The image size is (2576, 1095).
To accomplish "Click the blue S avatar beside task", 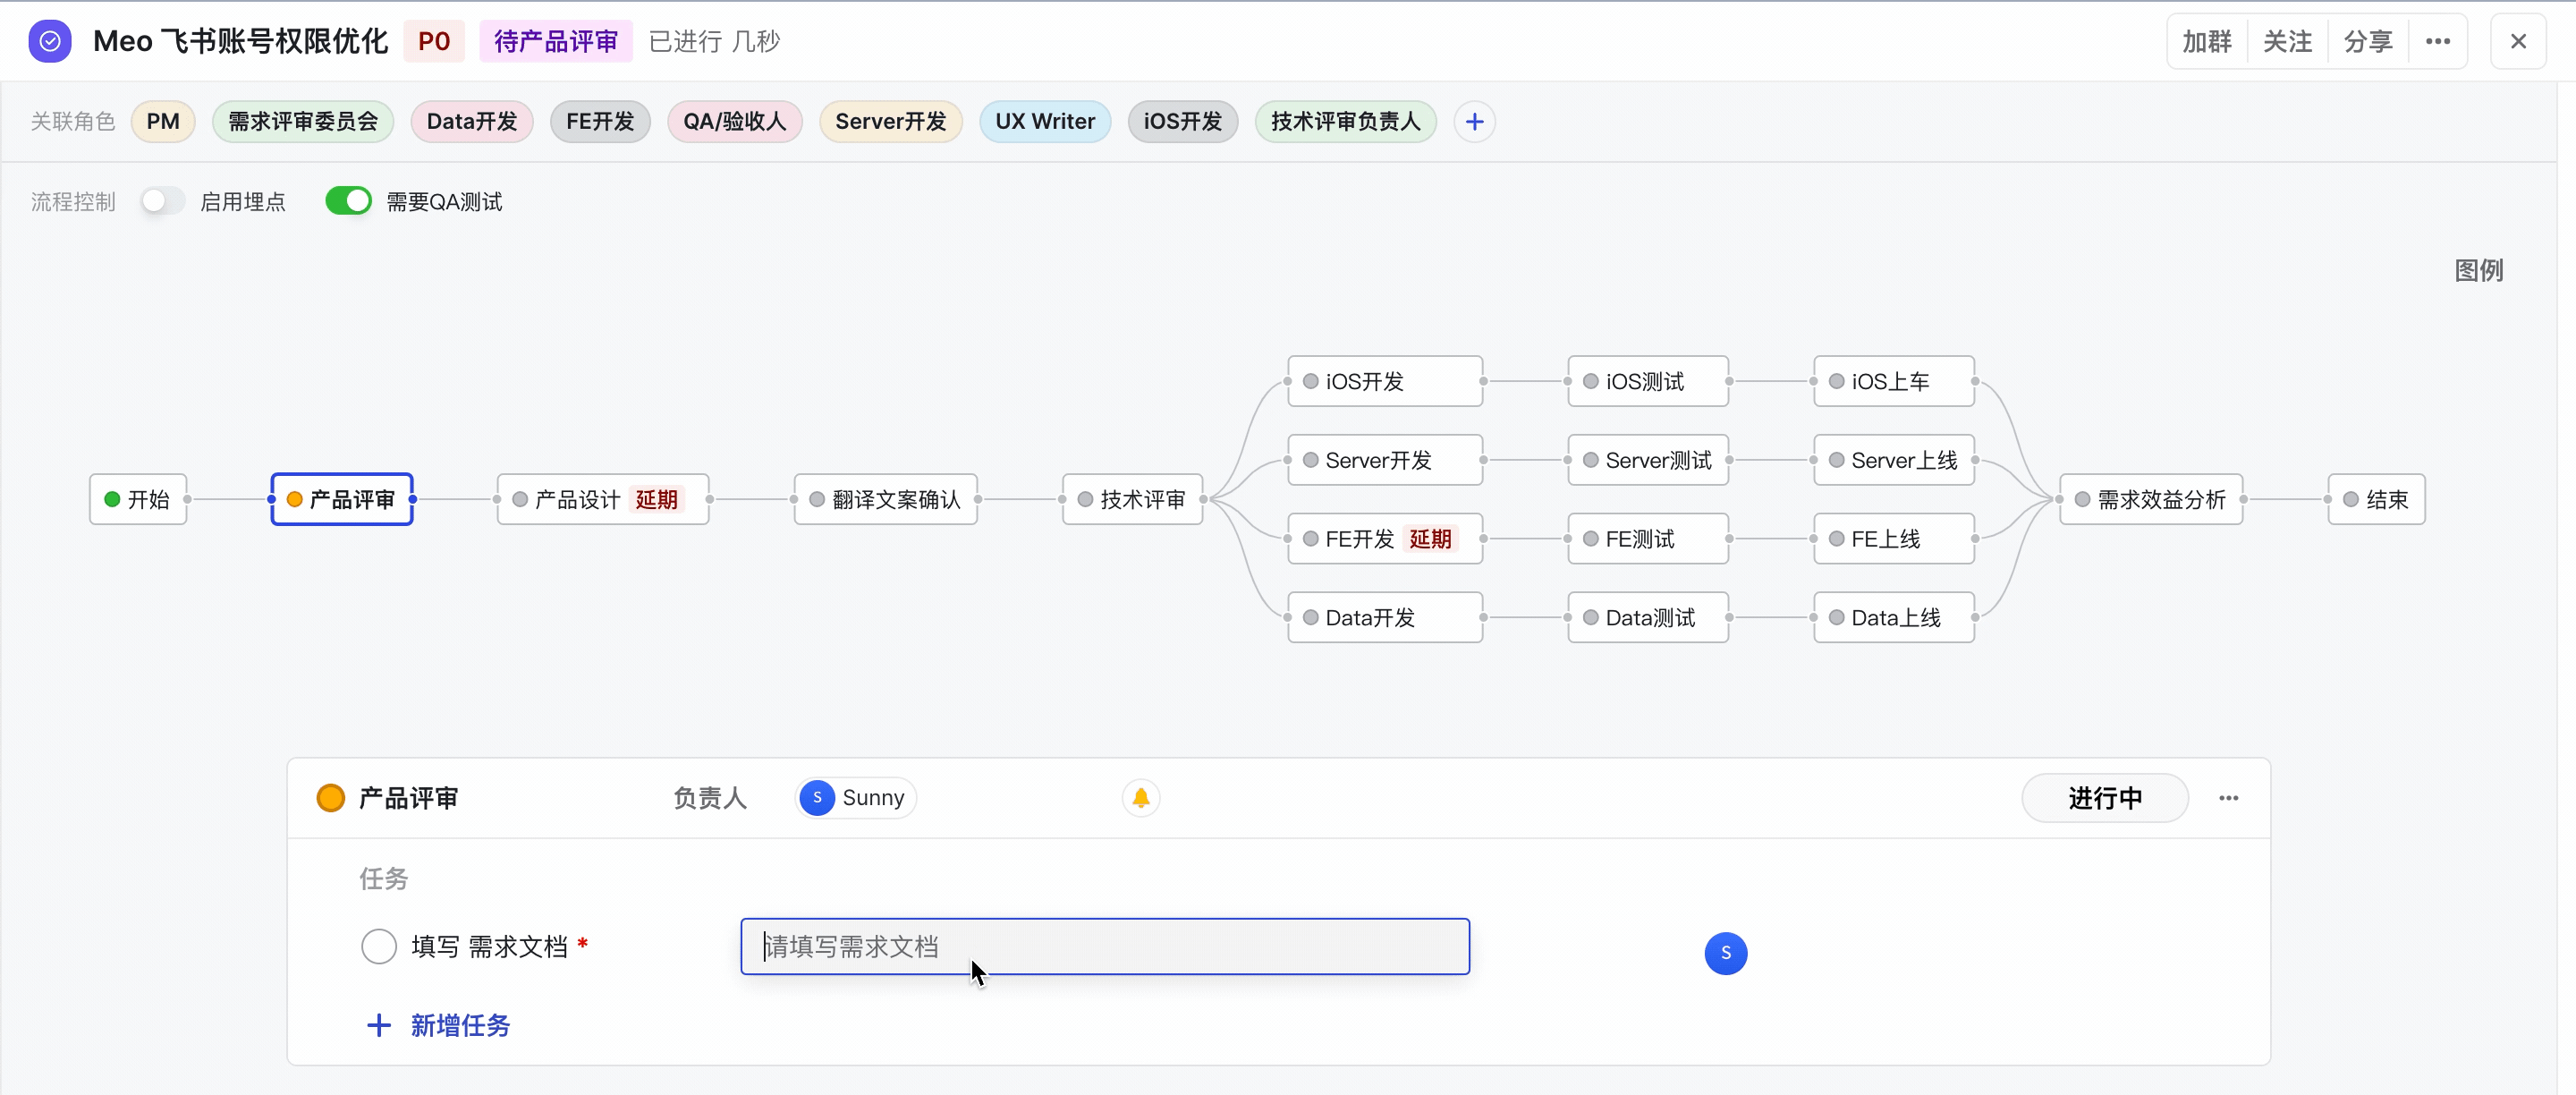I will coord(1725,953).
